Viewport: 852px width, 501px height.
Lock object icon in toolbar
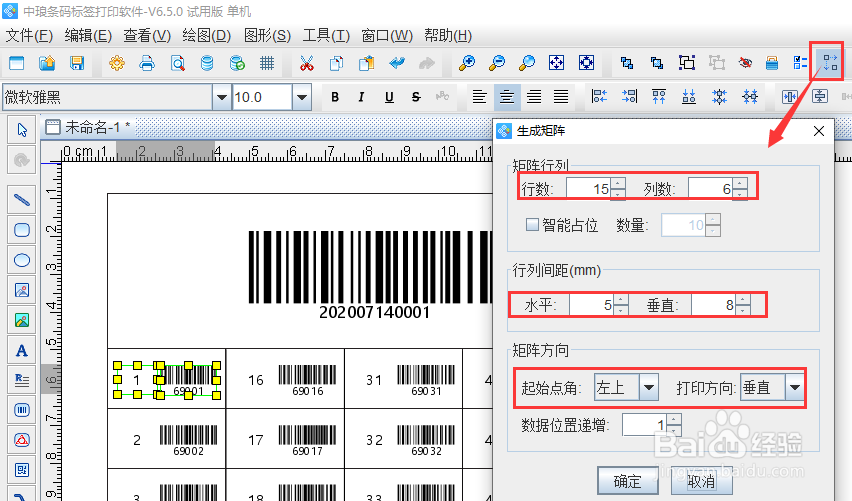772,64
